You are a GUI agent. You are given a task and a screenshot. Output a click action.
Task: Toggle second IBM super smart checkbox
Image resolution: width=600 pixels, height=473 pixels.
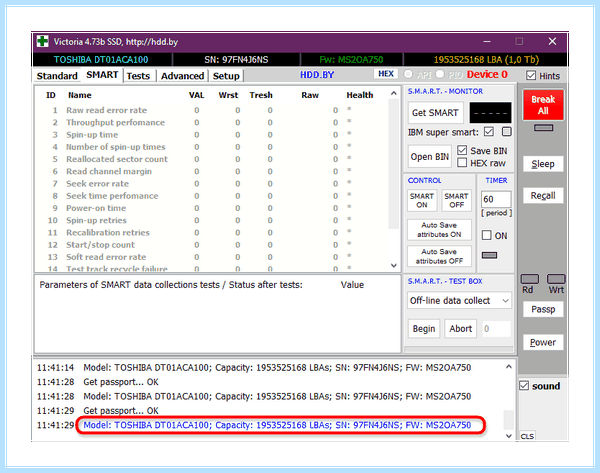(507, 132)
